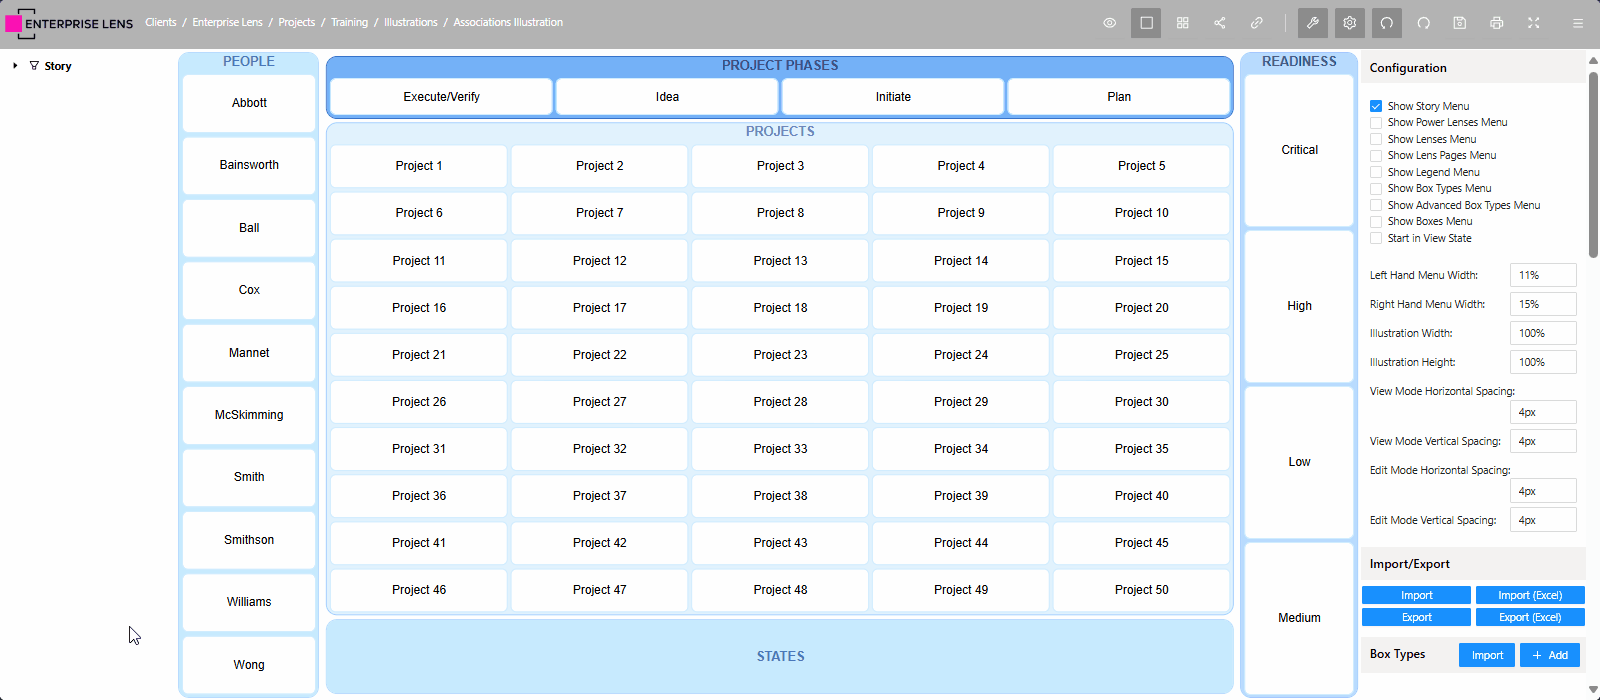Edit Edit Mode Horizontal Spacing field
The image size is (1600, 700).
click(1543, 491)
